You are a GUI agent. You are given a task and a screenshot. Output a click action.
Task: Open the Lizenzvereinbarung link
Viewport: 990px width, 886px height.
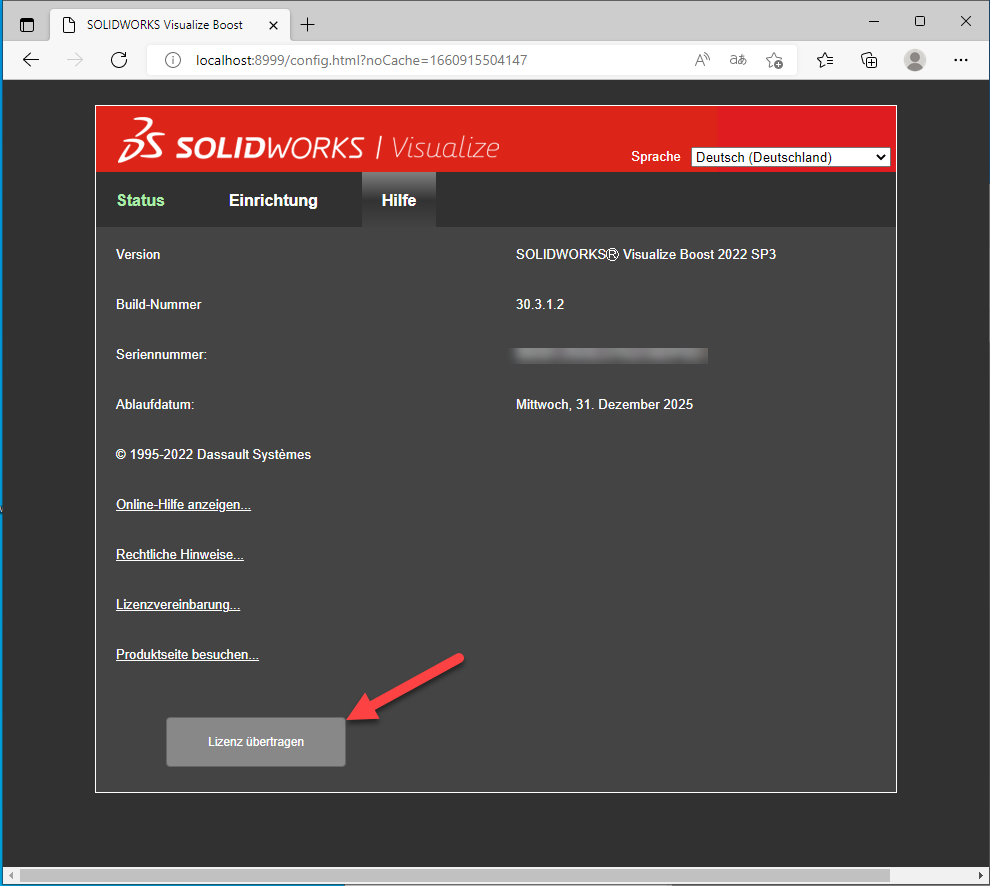178,605
